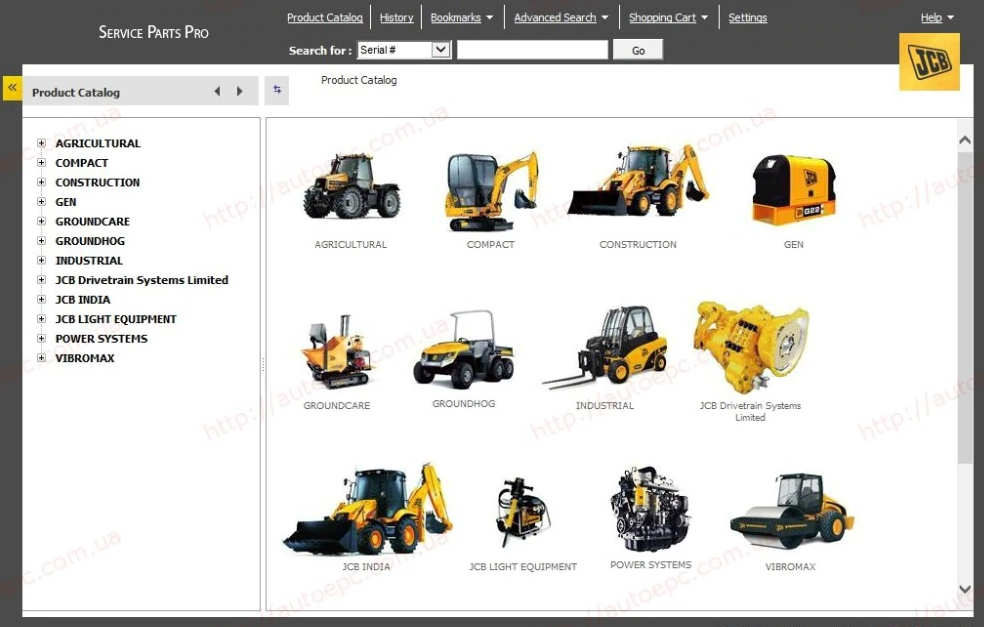Open the COMPACT mini excavator thumbnail
Screen dimensions: 984x627
click(491, 190)
